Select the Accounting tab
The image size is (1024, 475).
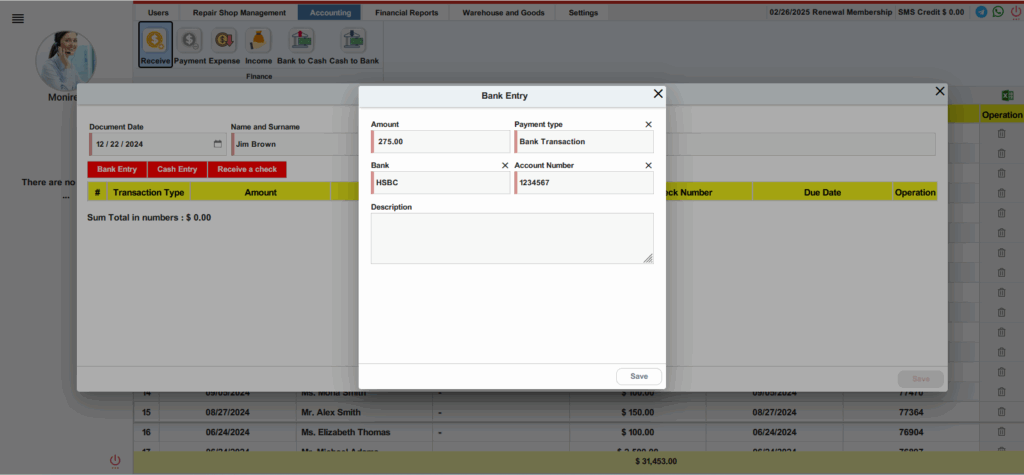[x=330, y=12]
